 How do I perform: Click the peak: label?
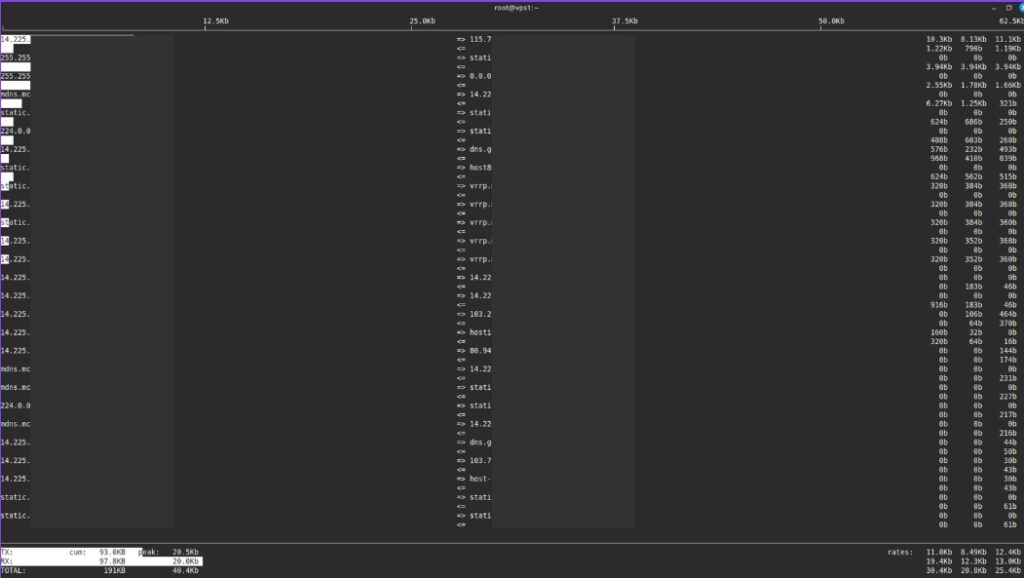(149, 552)
